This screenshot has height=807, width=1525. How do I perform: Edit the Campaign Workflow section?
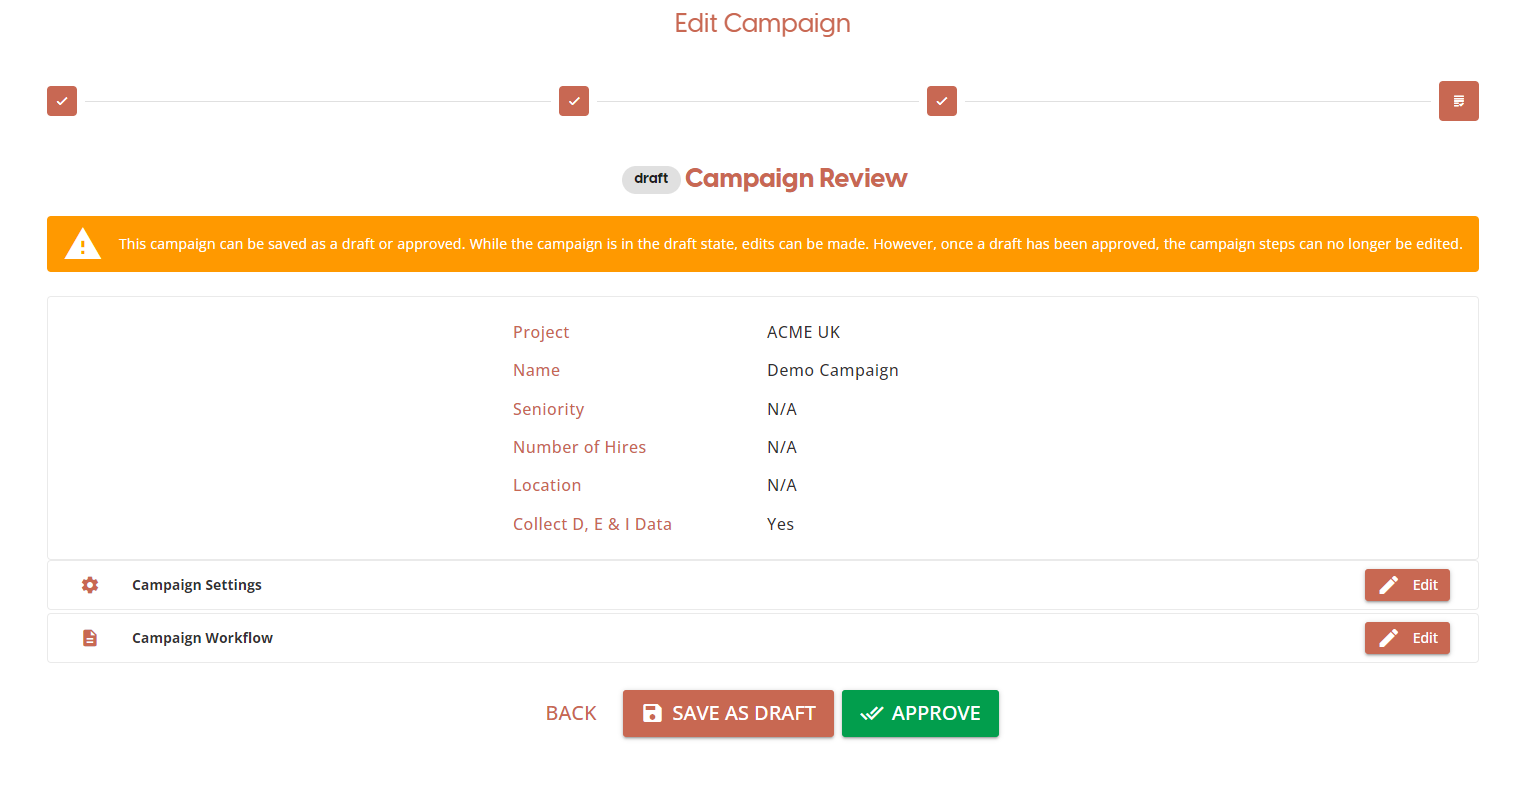[x=1406, y=638]
